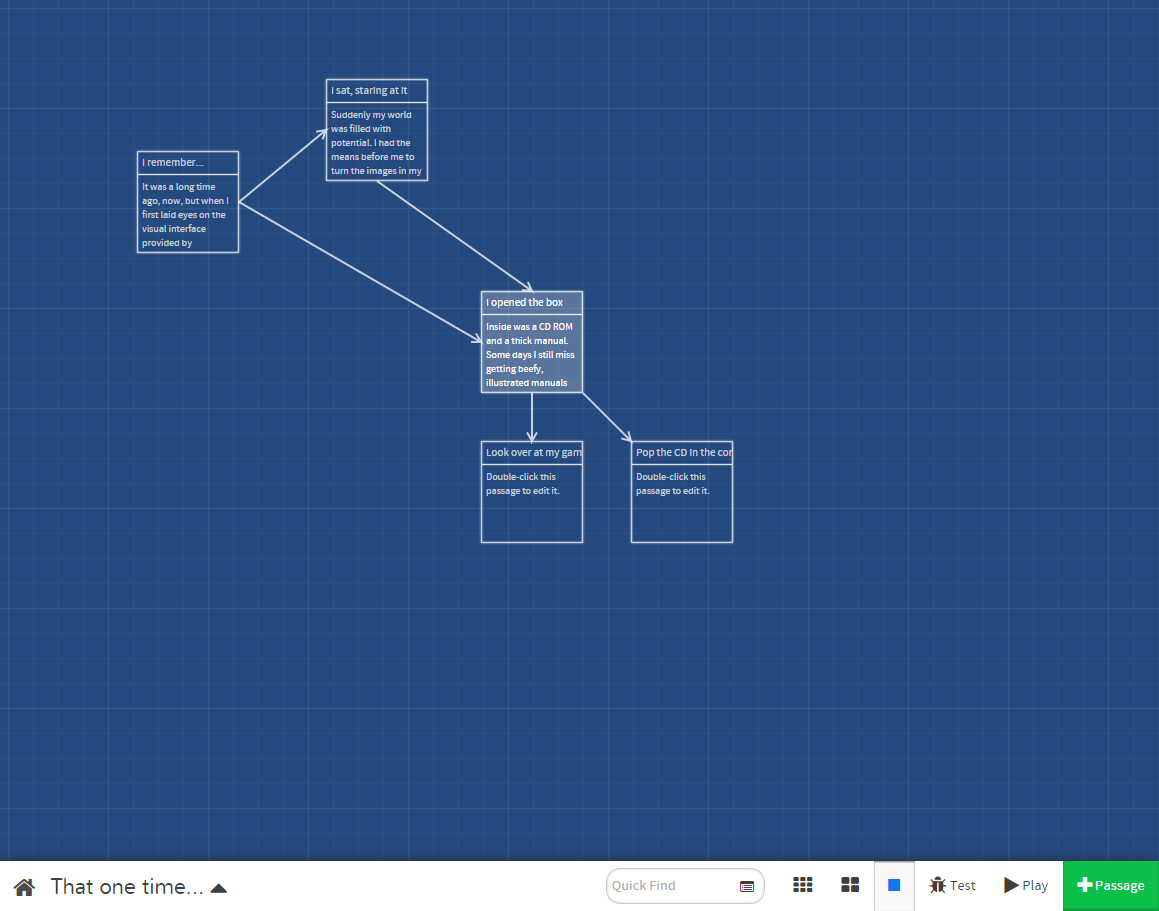Click the plus icon on Passage button

pos(1084,885)
